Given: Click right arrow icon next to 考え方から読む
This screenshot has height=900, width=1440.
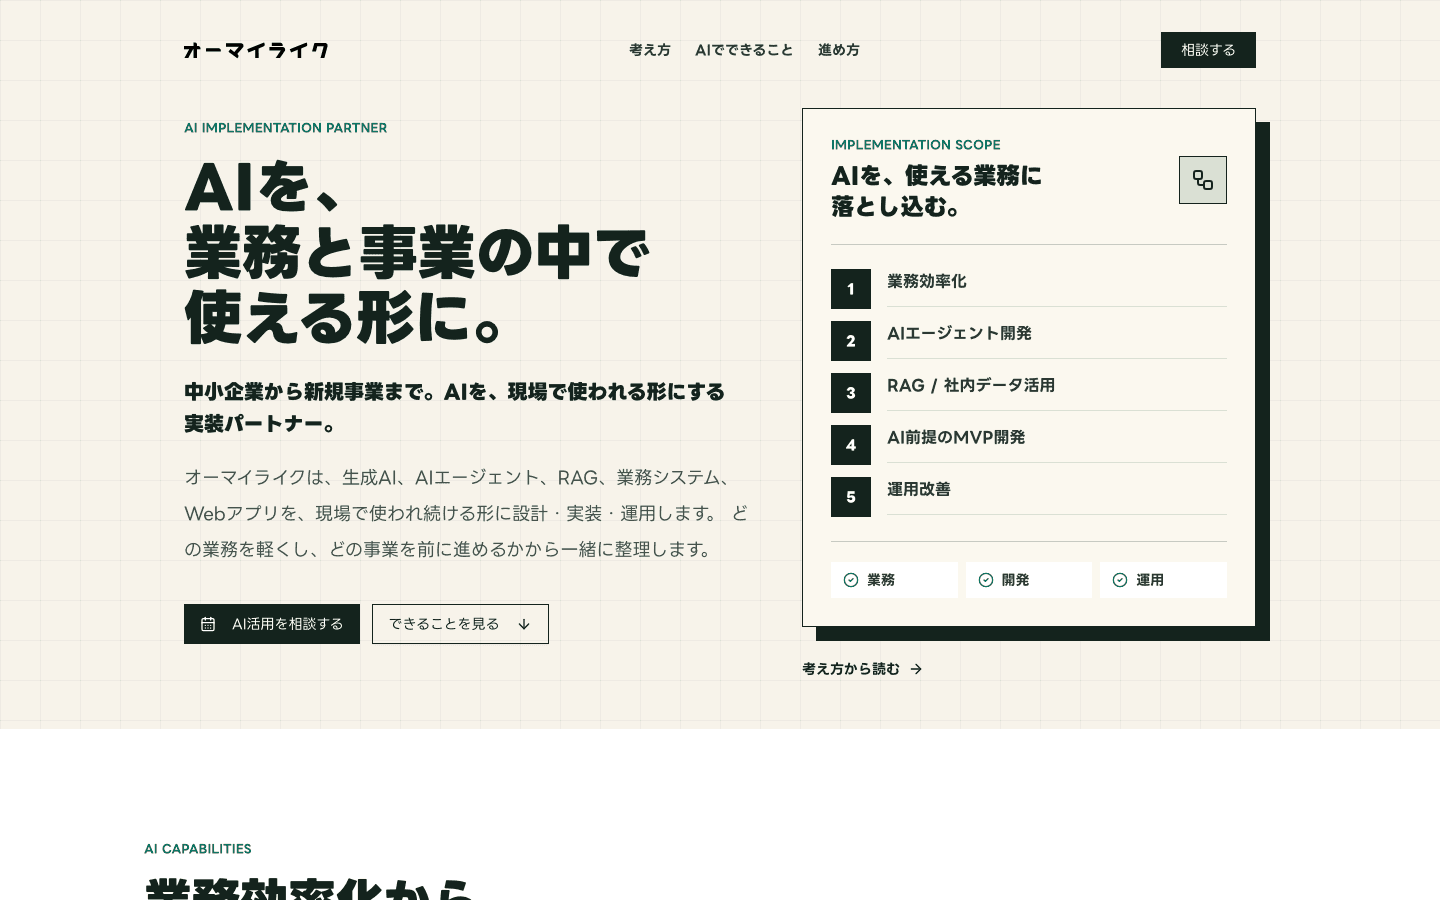Looking at the screenshot, I should pyautogui.click(x=916, y=669).
